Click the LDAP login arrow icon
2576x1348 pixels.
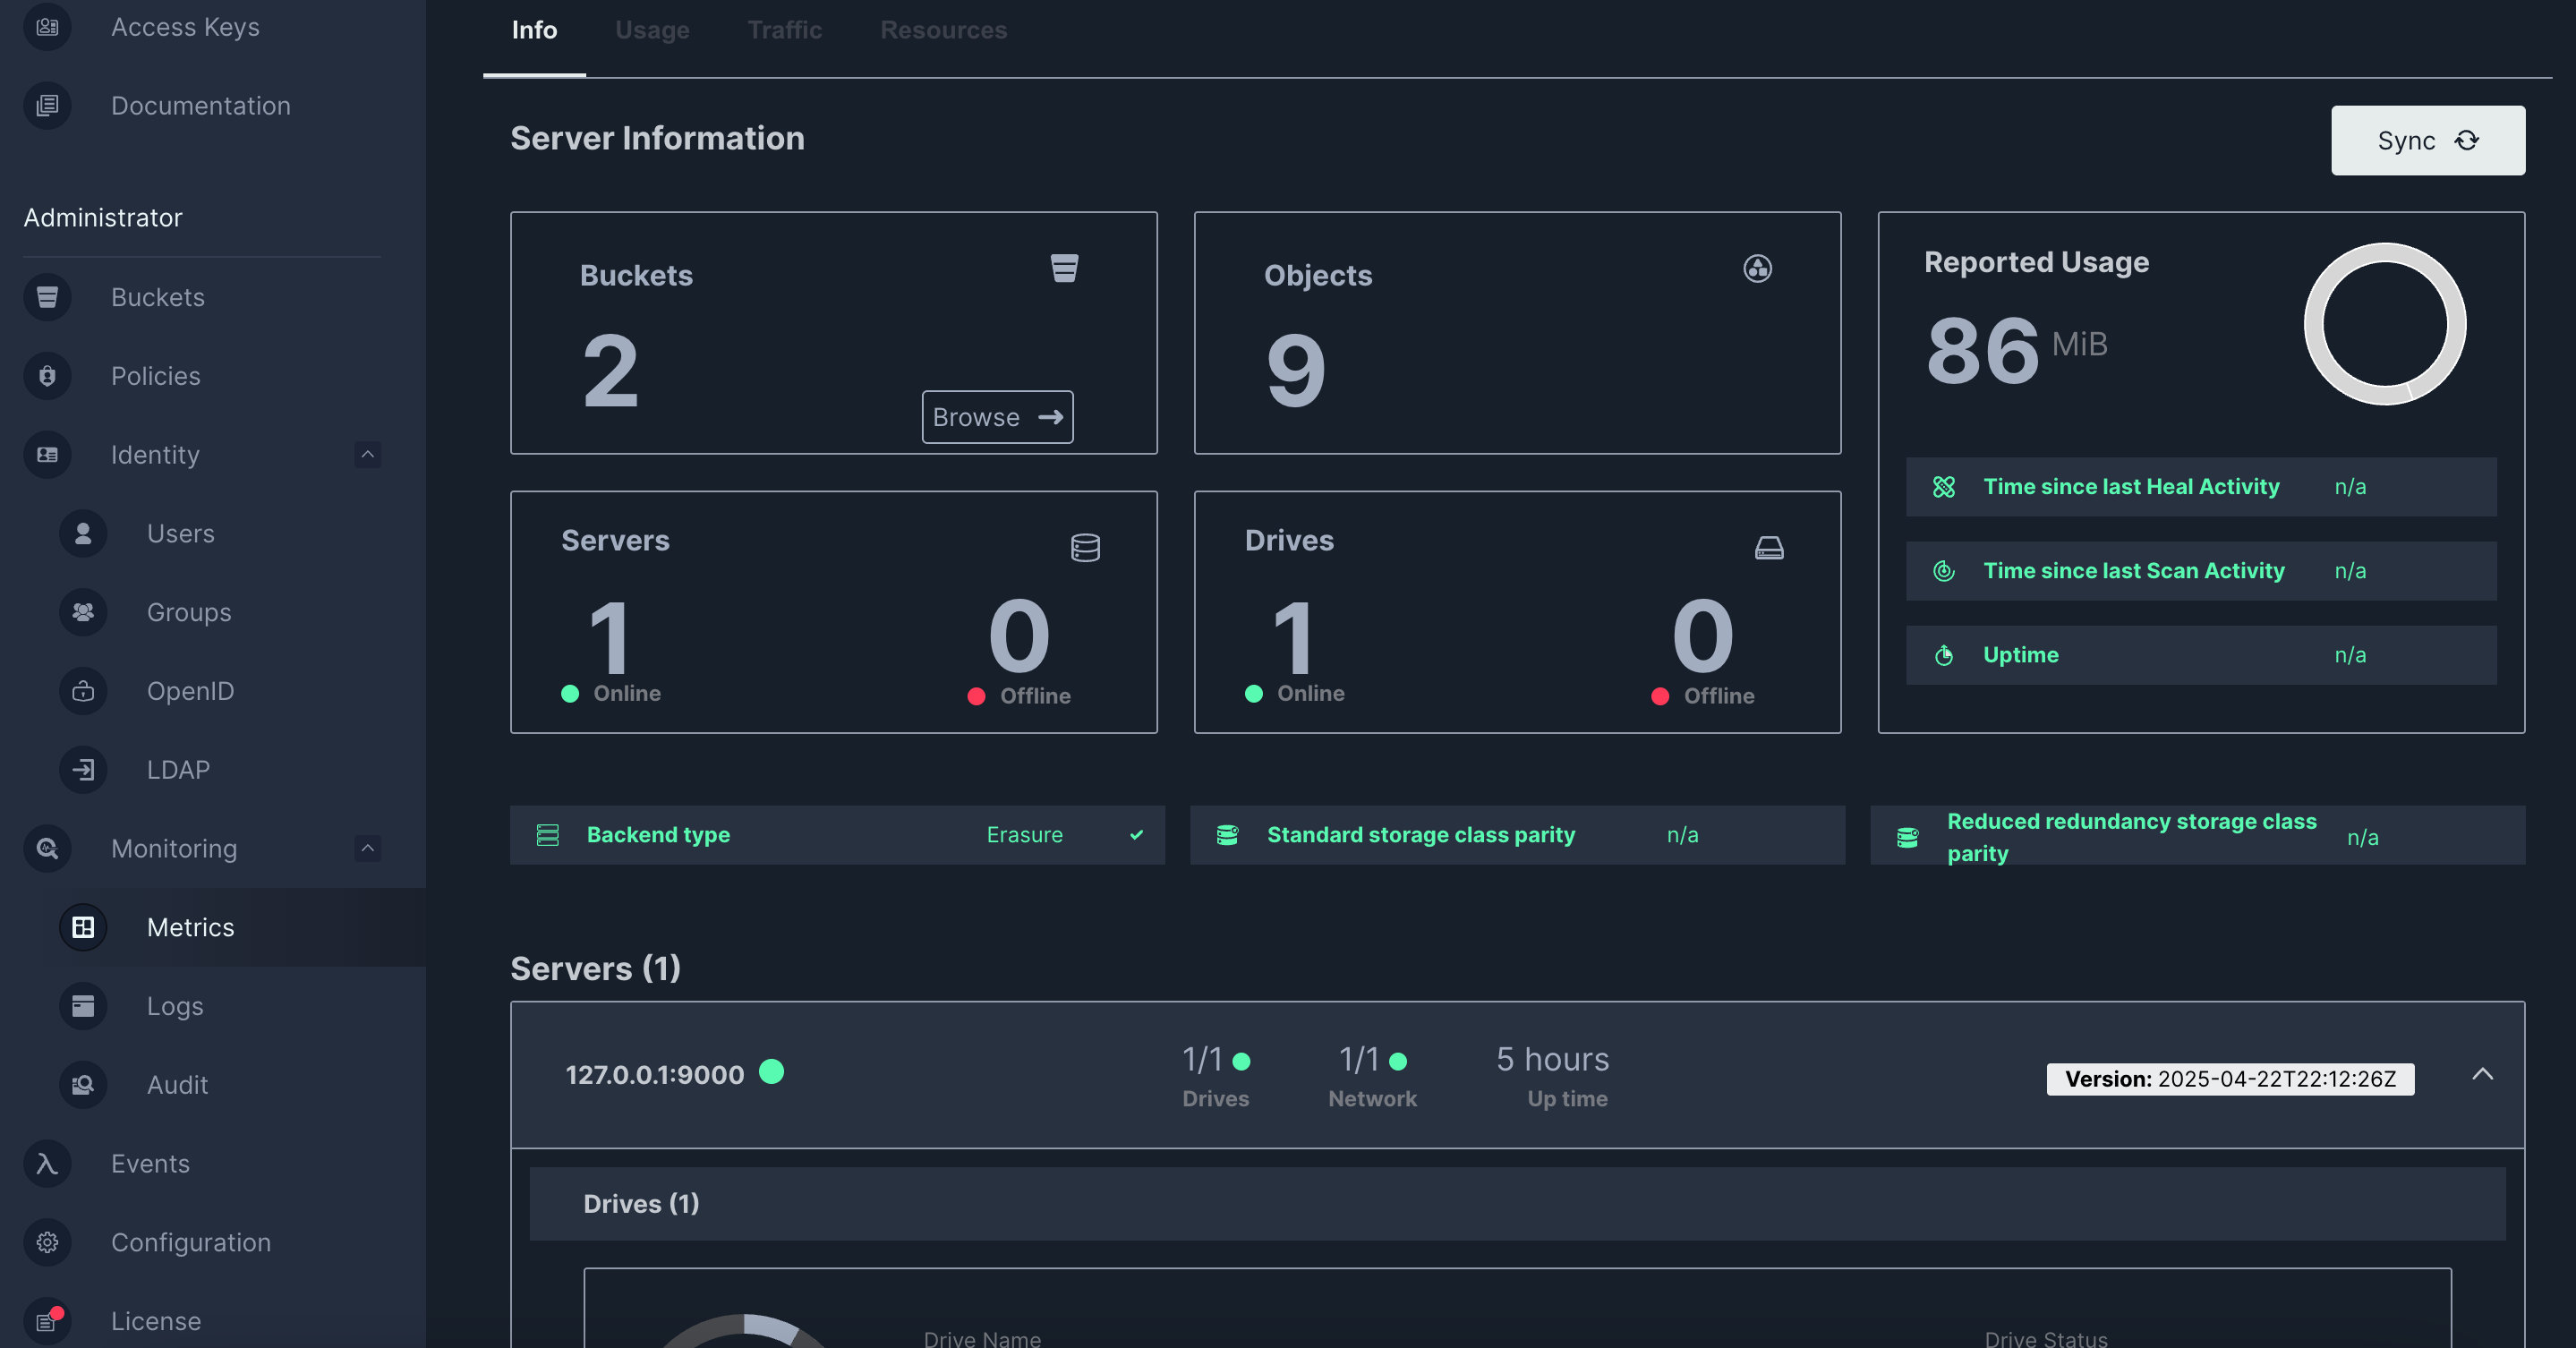point(83,770)
